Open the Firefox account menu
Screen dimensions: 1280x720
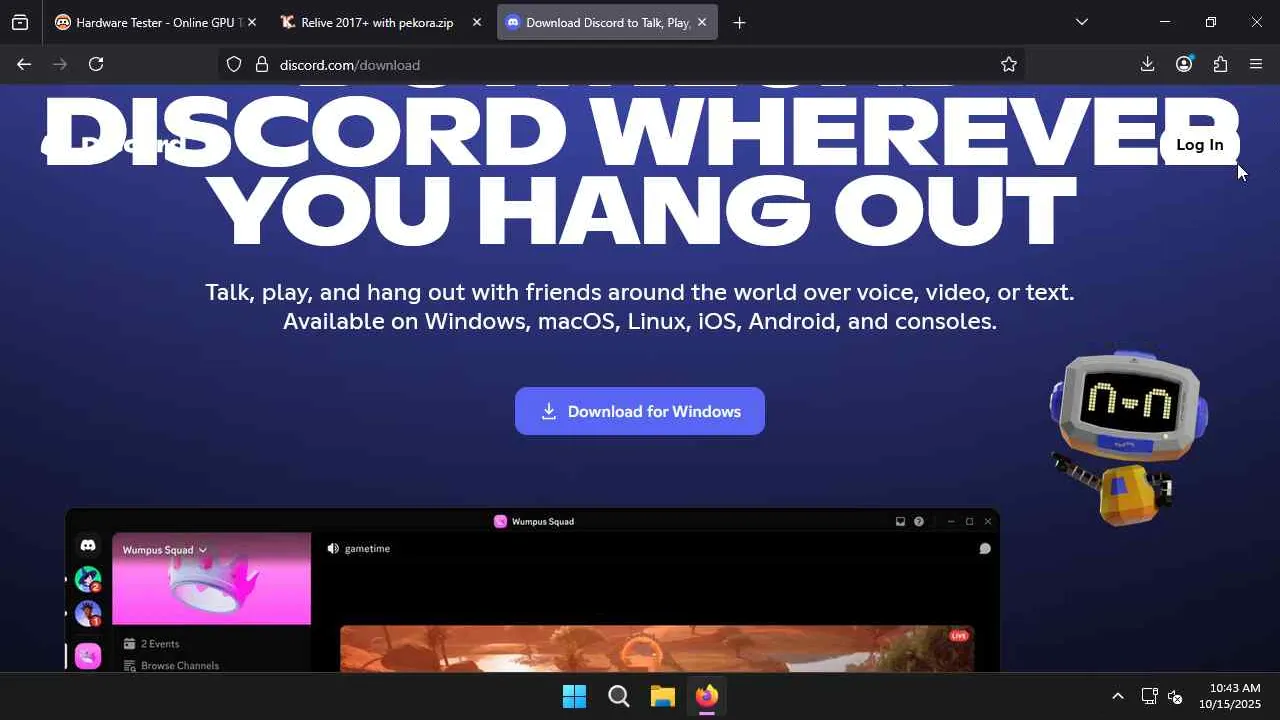pyautogui.click(x=1184, y=64)
